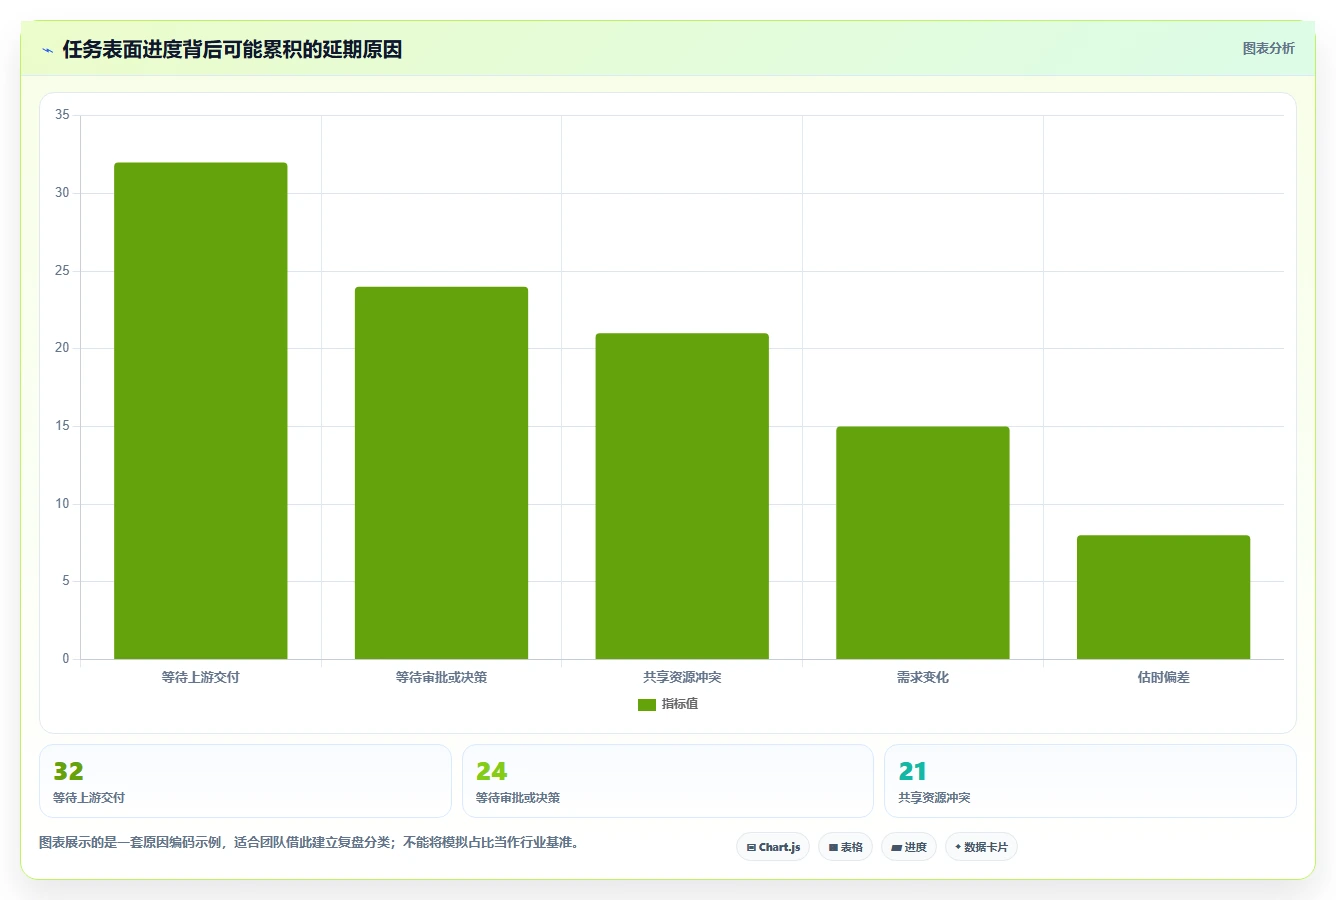Click the y-axis value 10
Screen dimensions: 1336x900
(x=62, y=504)
